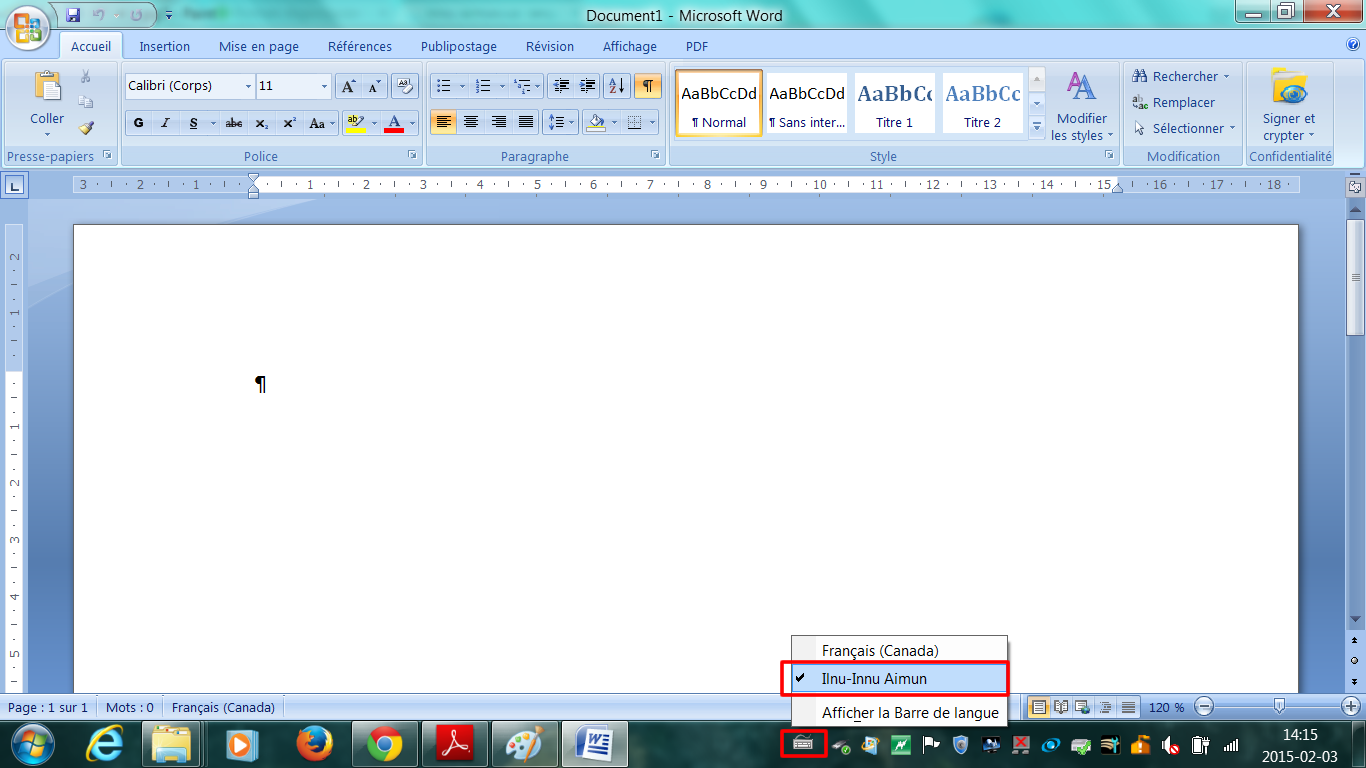Apply the Titre 1 style thumbnail
This screenshot has width=1366, height=768.
pyautogui.click(x=895, y=103)
